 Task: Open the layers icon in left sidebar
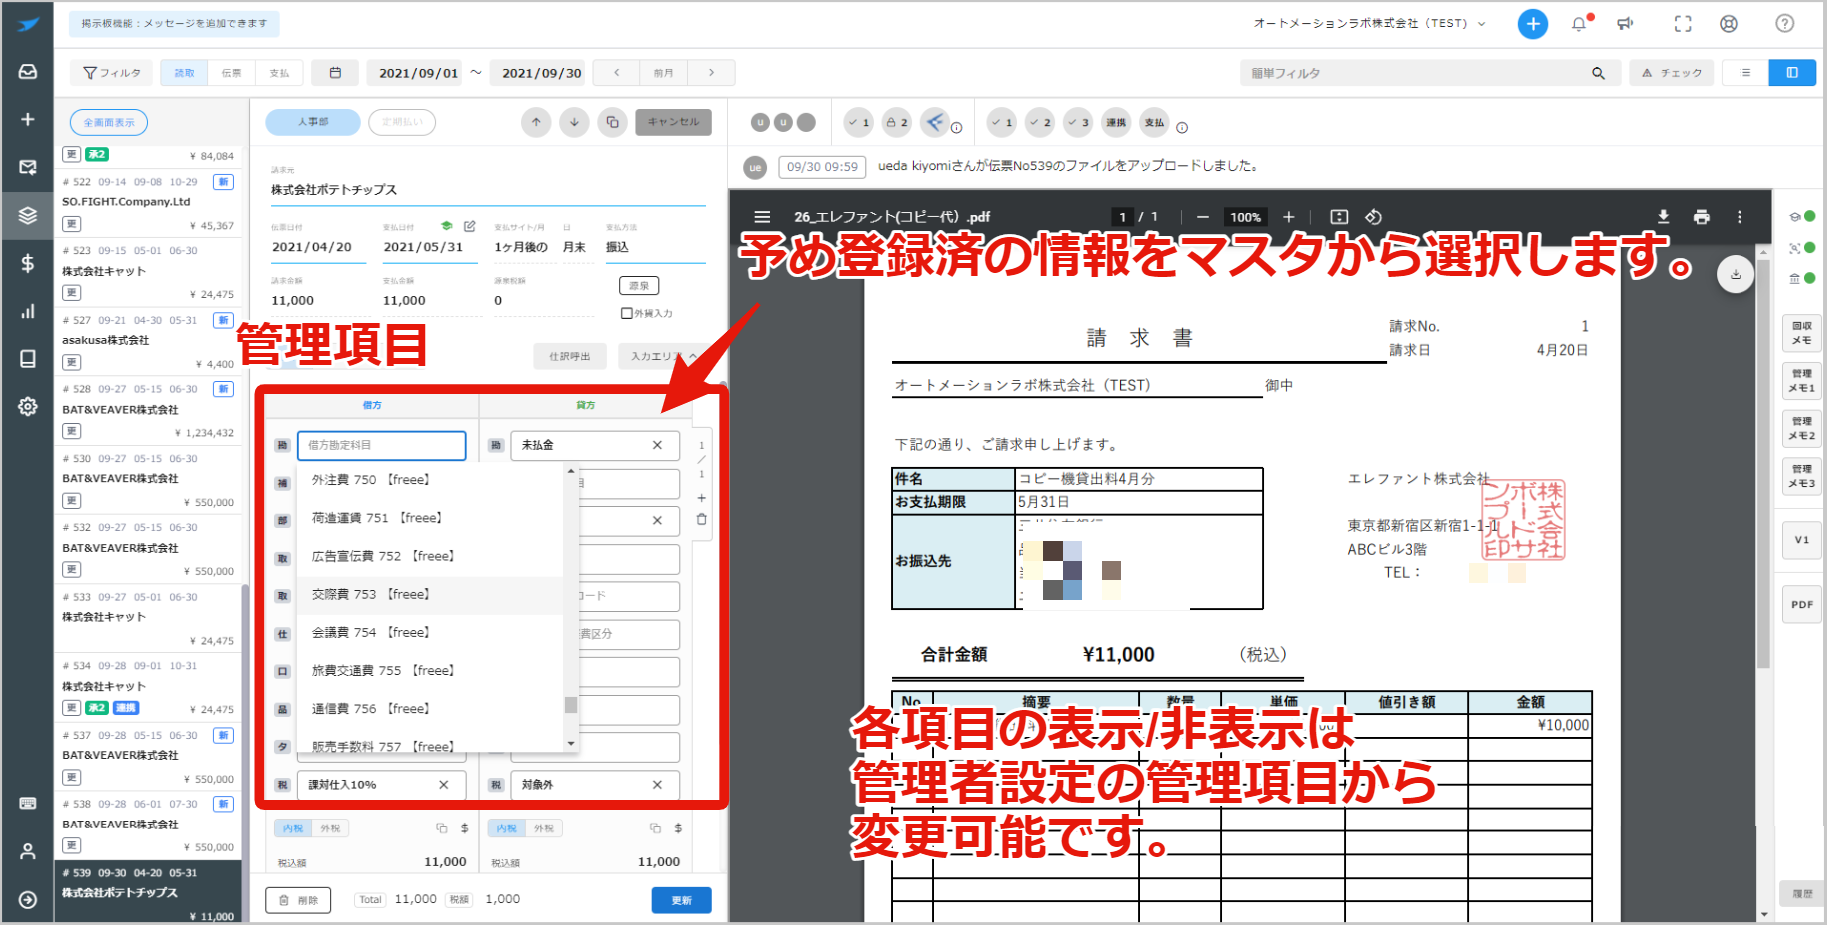coord(28,215)
